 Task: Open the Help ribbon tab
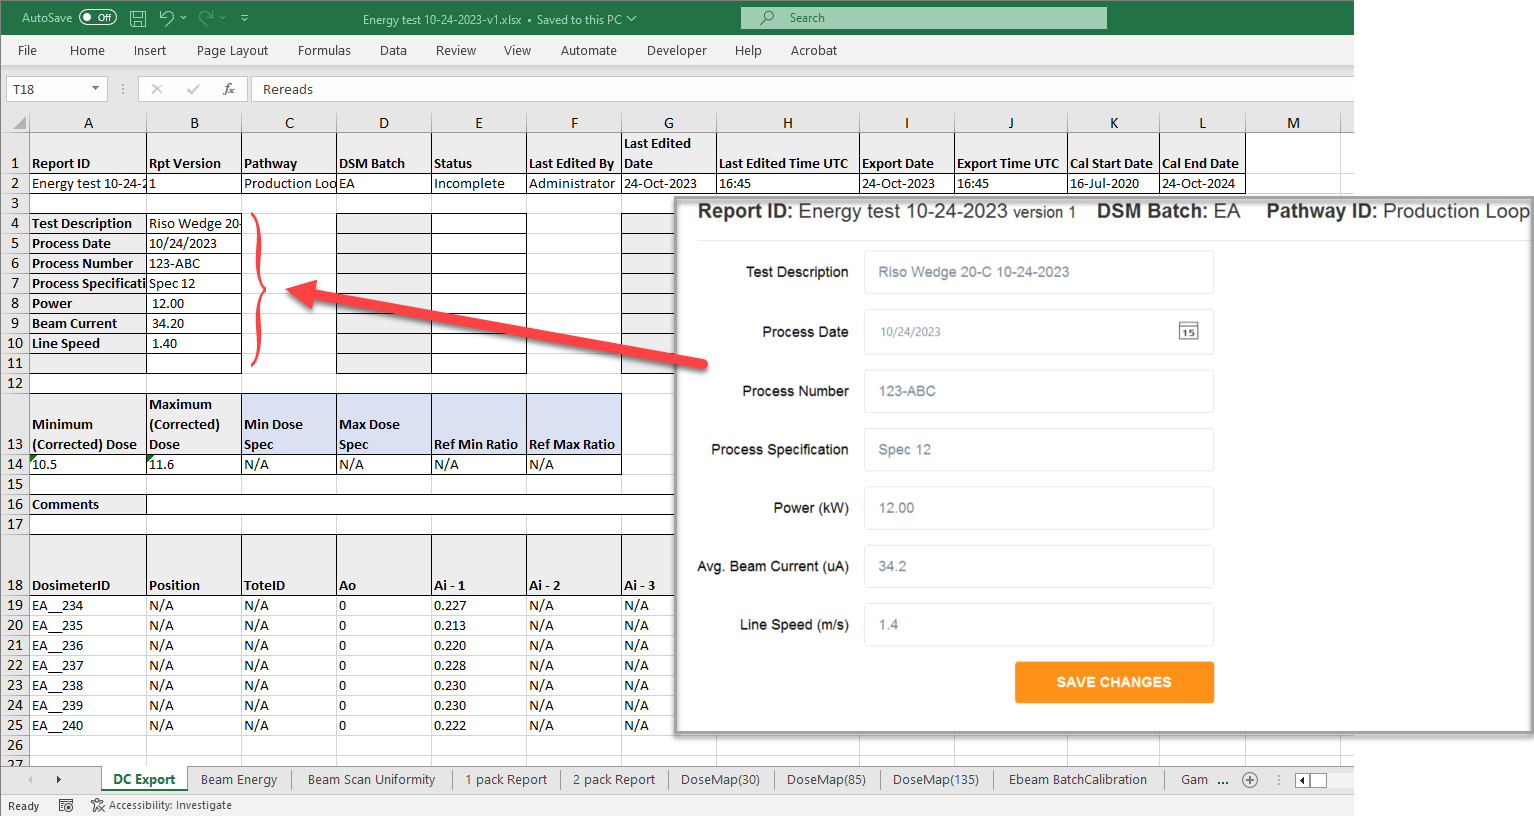[x=748, y=50]
